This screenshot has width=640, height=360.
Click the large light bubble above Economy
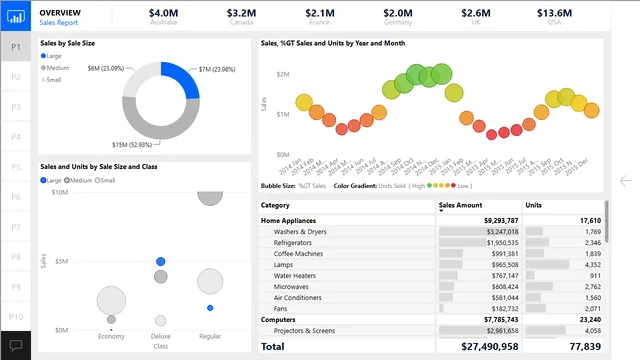(111, 301)
